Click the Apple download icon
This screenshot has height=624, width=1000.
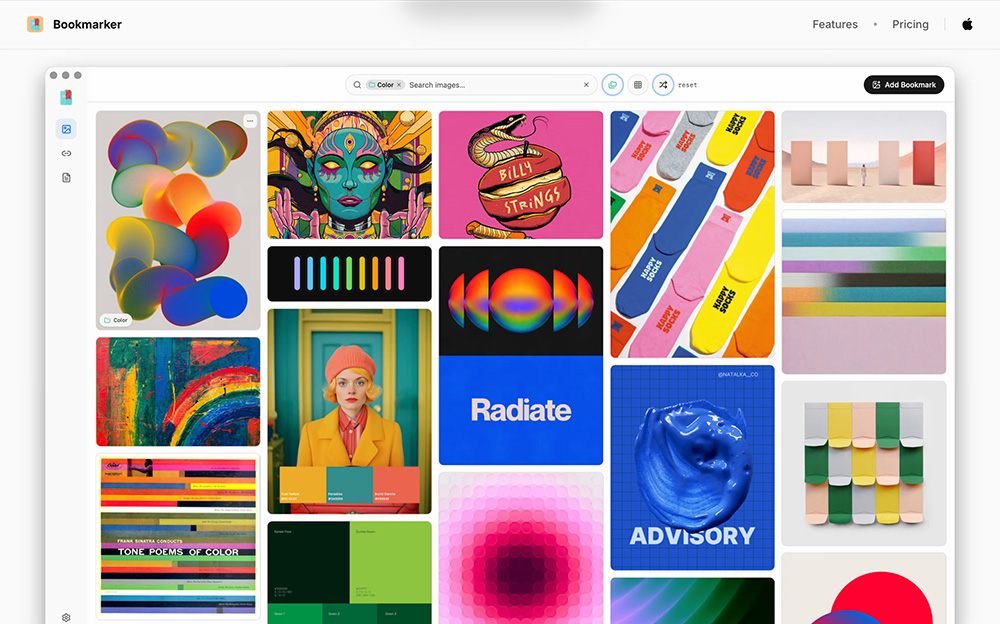point(967,24)
